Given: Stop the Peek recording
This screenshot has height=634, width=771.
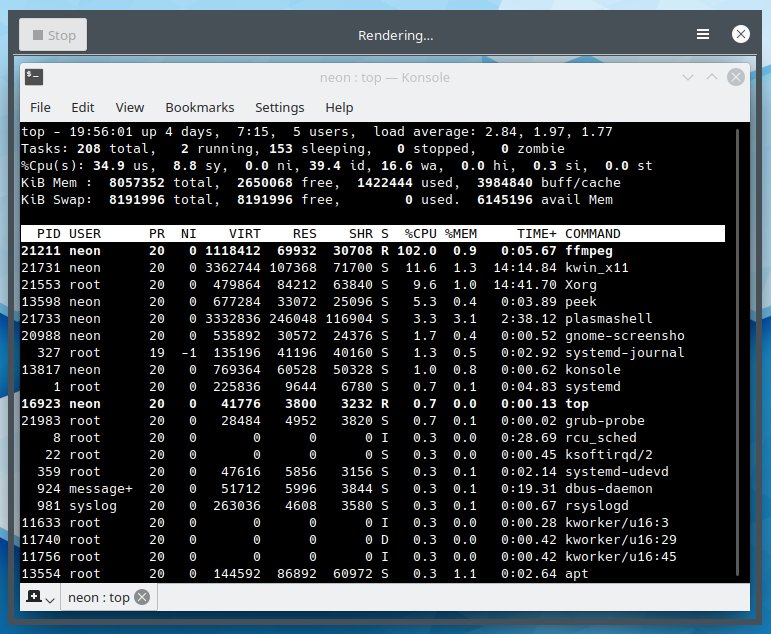Looking at the screenshot, I should 53,34.
